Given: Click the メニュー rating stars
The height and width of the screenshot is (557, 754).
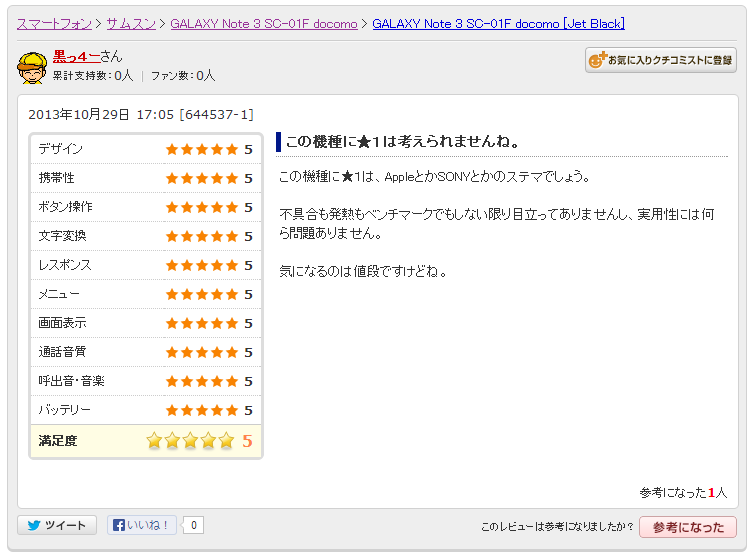Looking at the screenshot, I should click(202, 294).
